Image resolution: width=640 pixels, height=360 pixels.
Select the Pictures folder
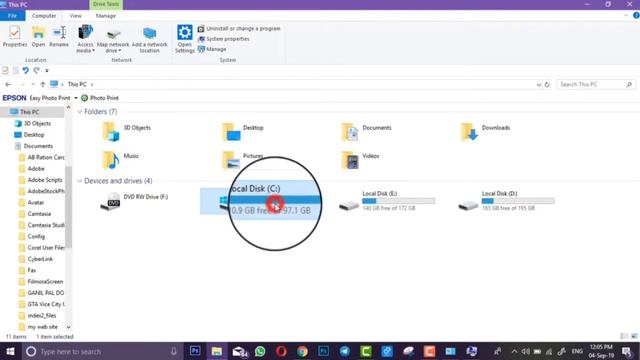click(243, 160)
